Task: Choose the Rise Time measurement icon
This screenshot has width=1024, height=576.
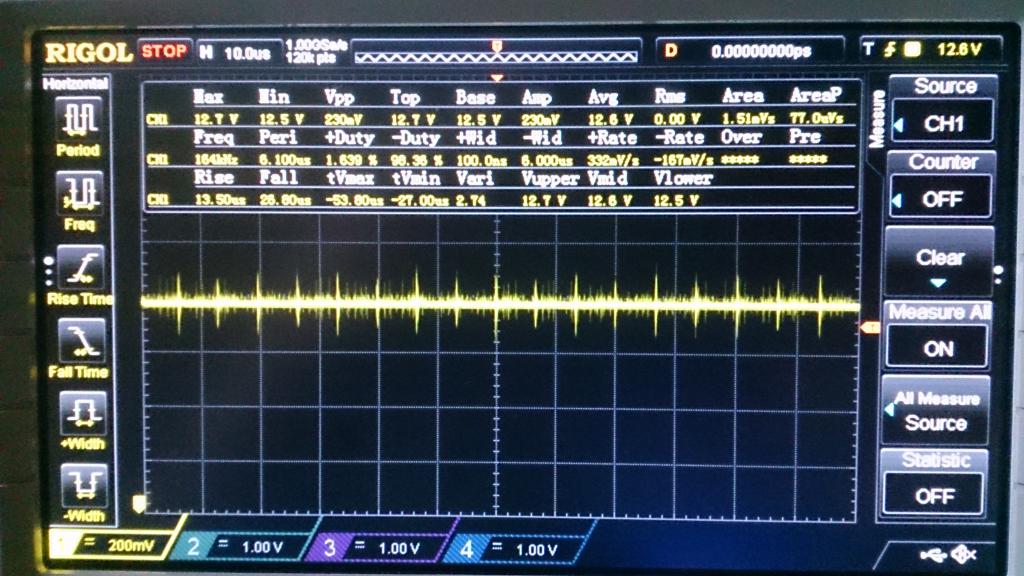Action: tap(77, 267)
